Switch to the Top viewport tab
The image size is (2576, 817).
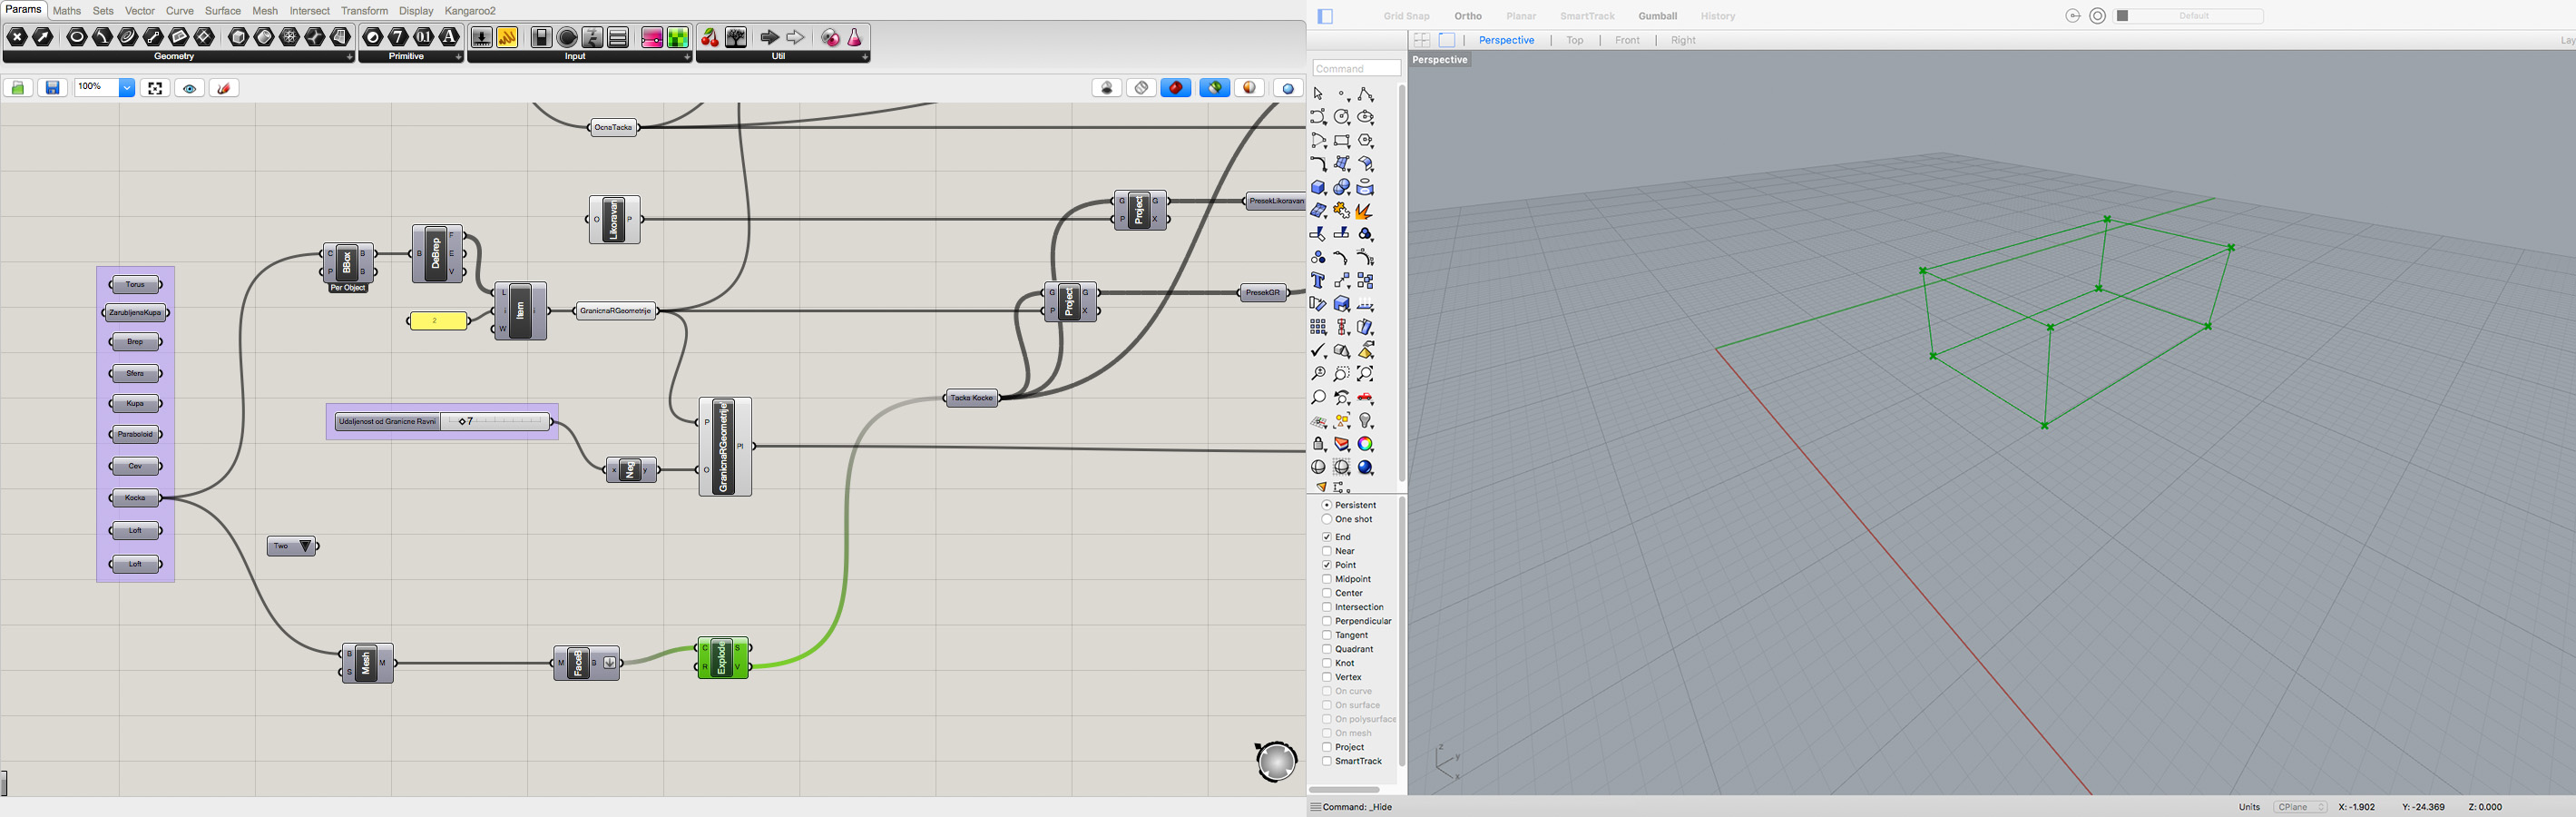pos(1574,40)
